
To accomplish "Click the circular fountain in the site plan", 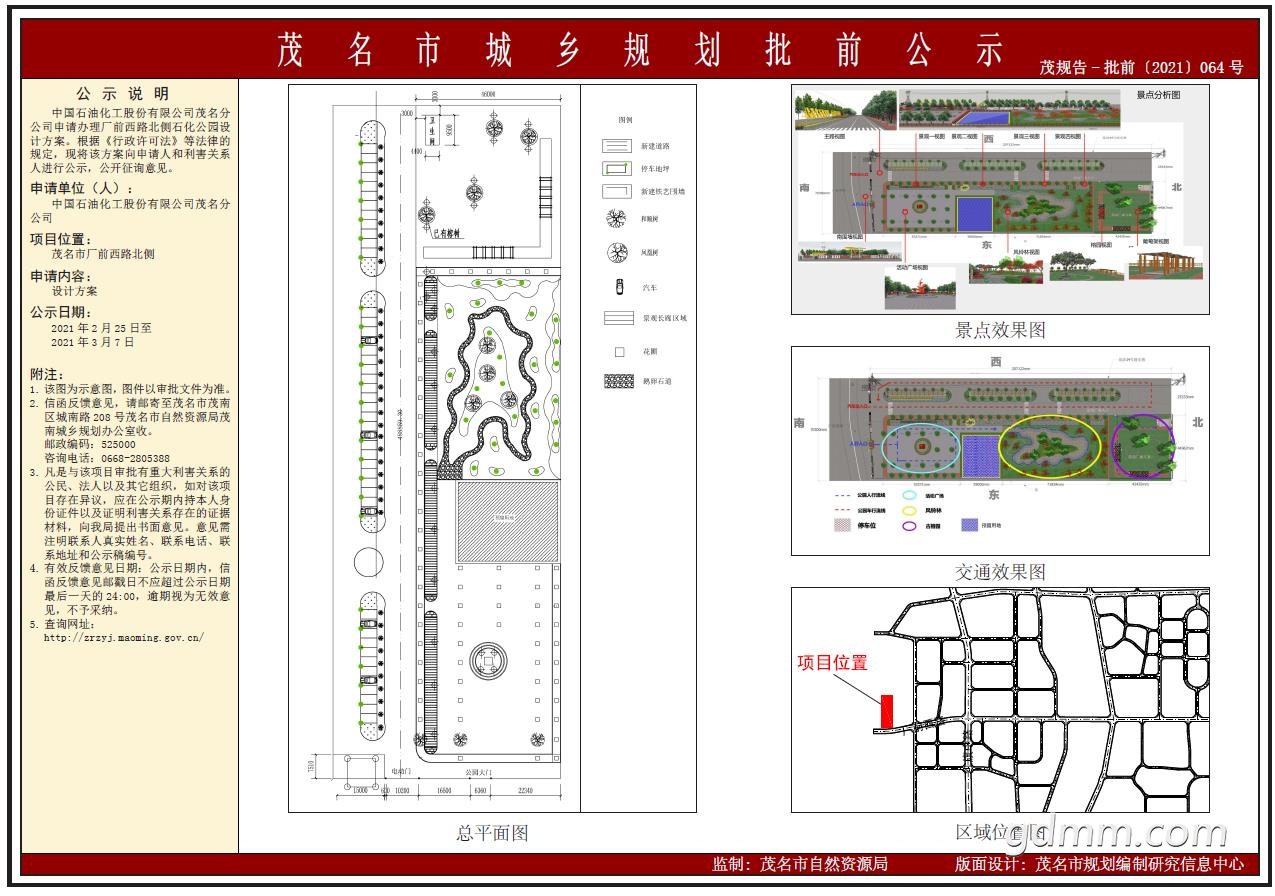I will 487,660.
